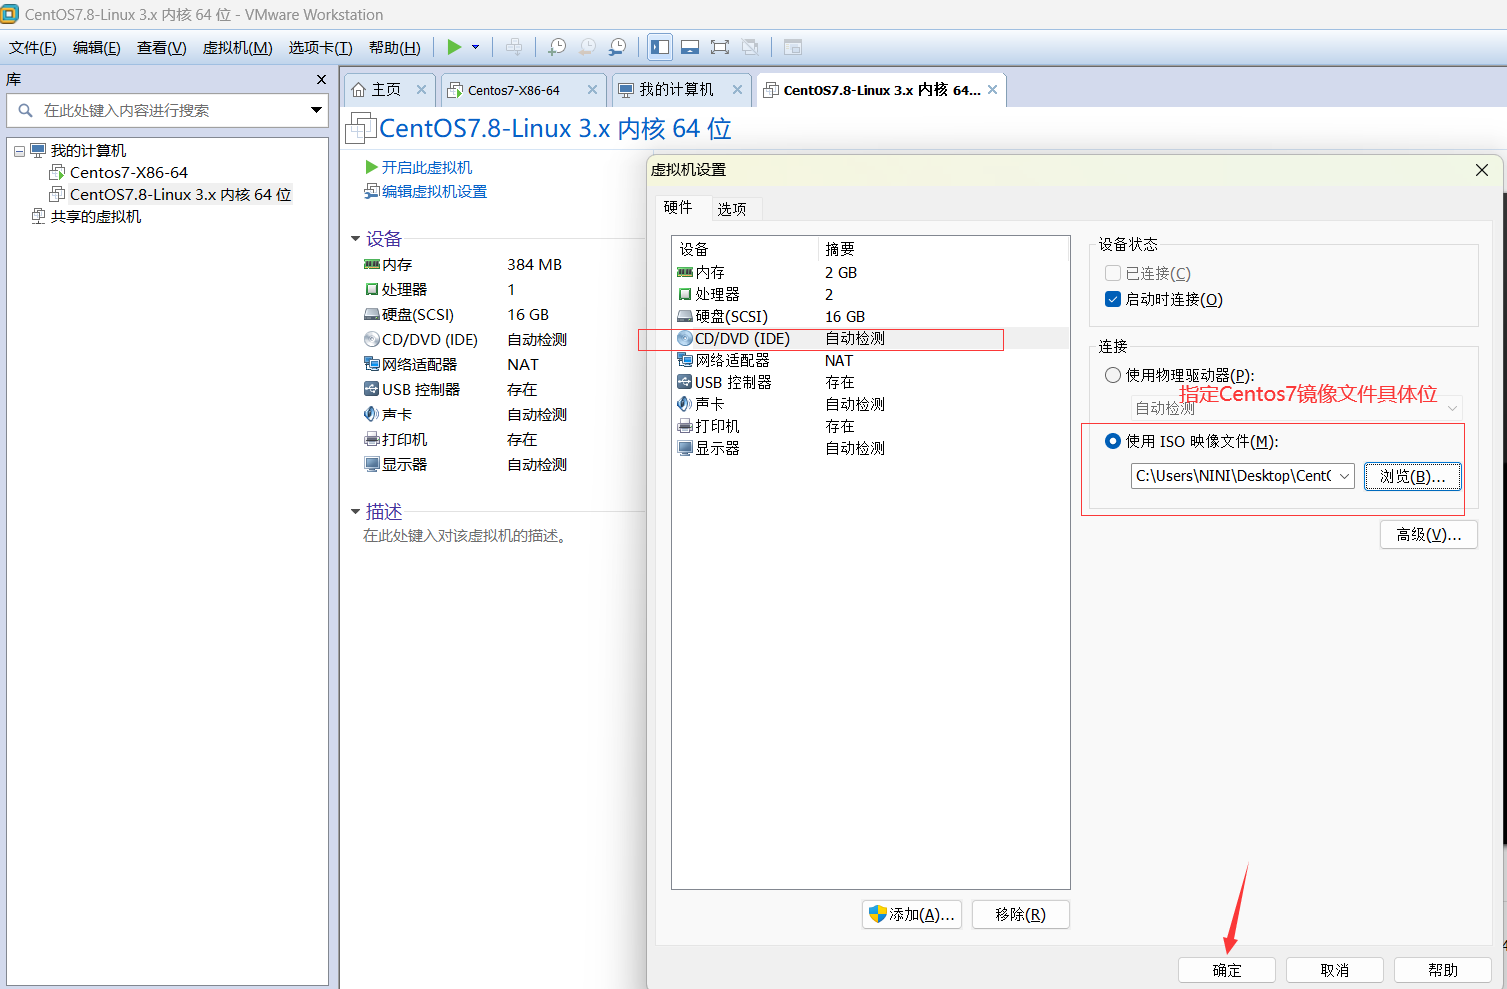Click the 网络适配器 icon in VM summary

click(x=372, y=365)
